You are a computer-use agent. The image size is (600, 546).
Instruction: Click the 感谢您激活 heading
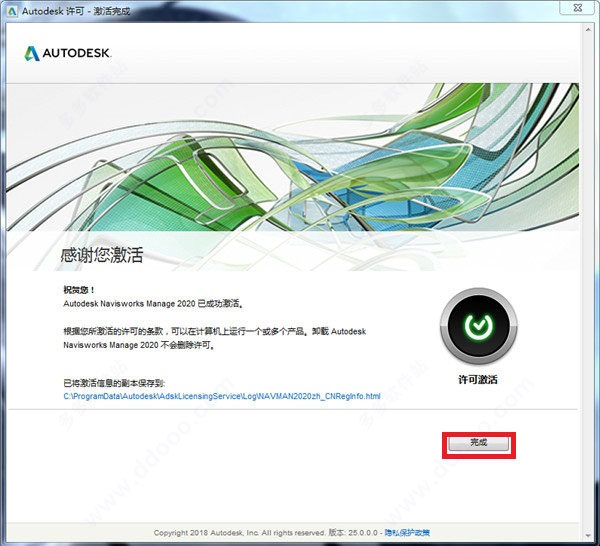pos(101,255)
